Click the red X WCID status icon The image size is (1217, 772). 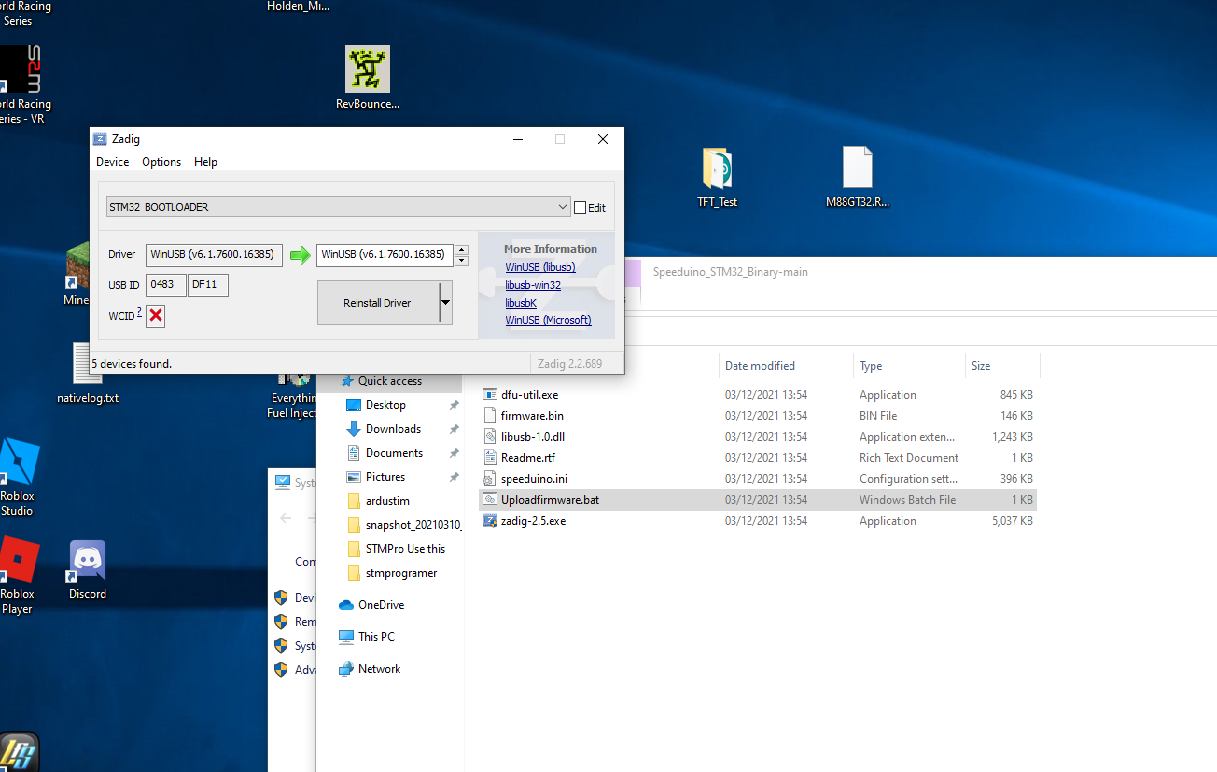(156, 316)
